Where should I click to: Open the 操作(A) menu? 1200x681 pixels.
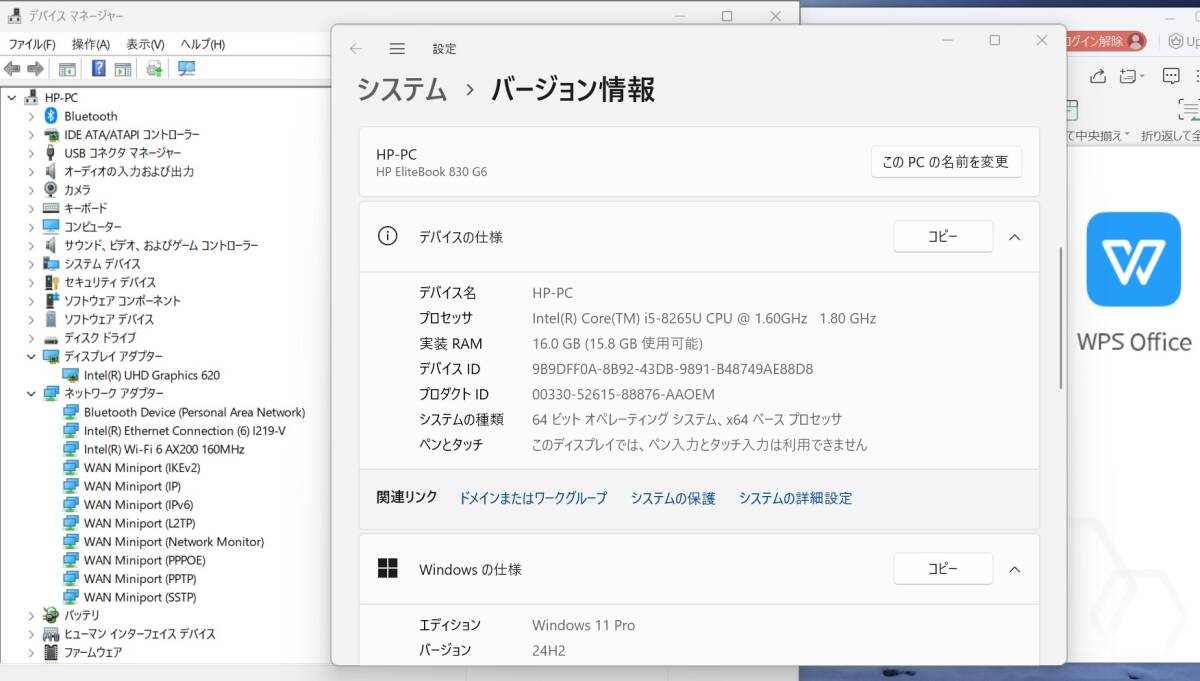click(x=91, y=44)
